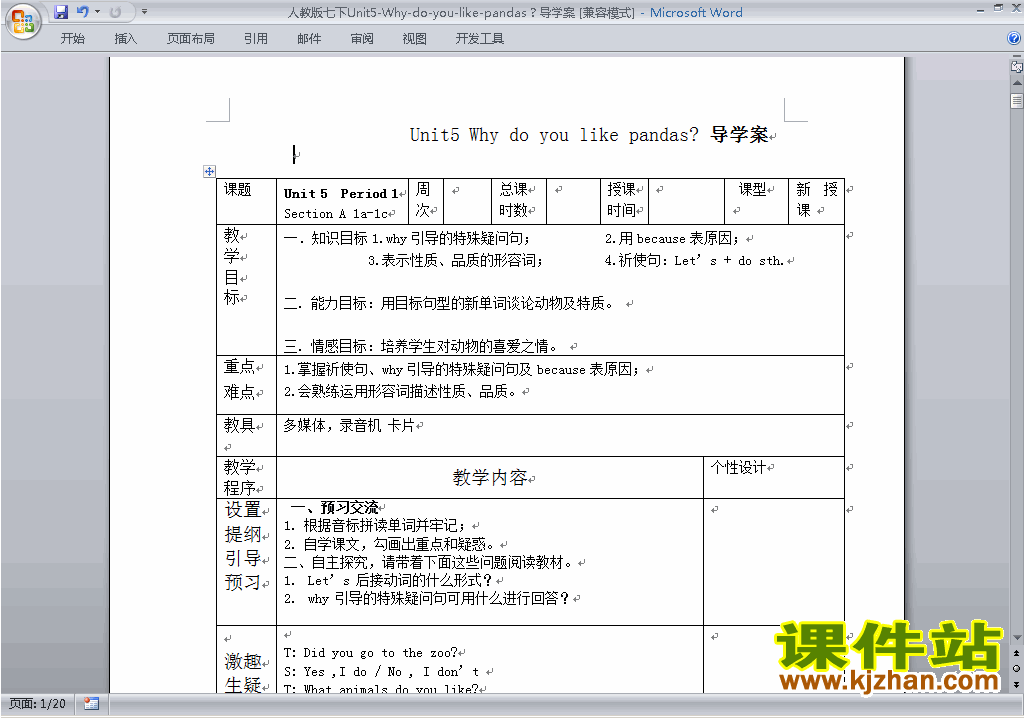The height and width of the screenshot is (718, 1024).
Task: Open Word Help via blue question mark
Action: (x=1014, y=38)
